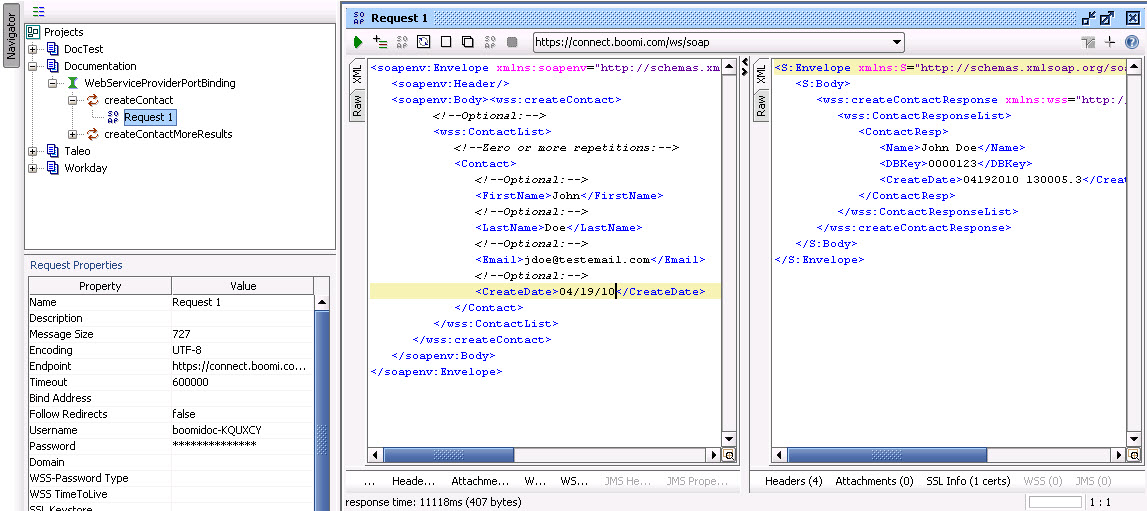Click the Projects root icon

click(x=33, y=31)
